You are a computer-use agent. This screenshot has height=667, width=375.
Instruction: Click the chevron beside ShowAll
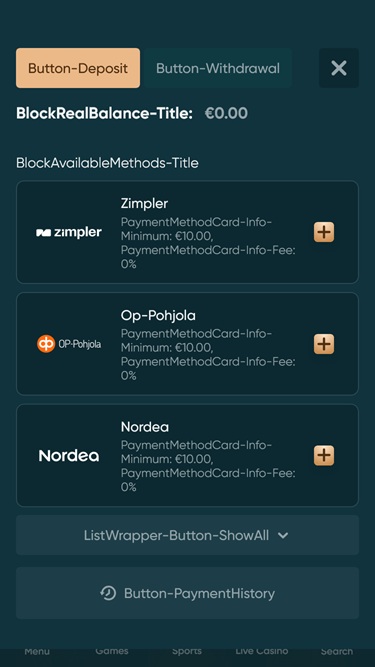(x=283, y=536)
